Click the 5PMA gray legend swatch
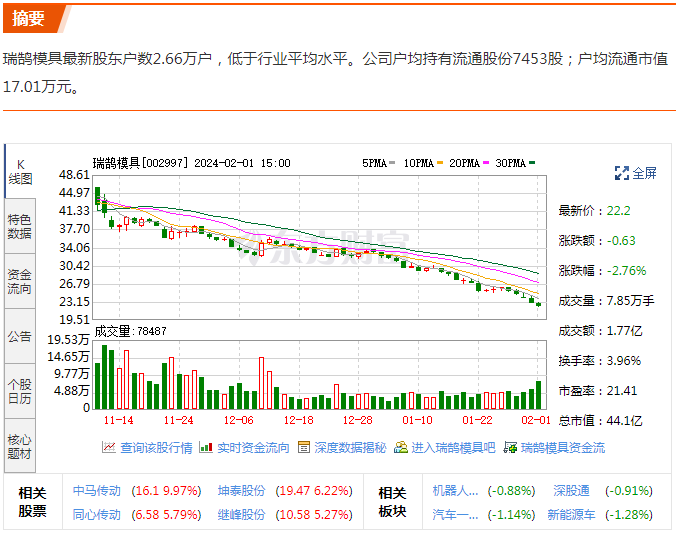The image size is (676, 535). point(392,163)
